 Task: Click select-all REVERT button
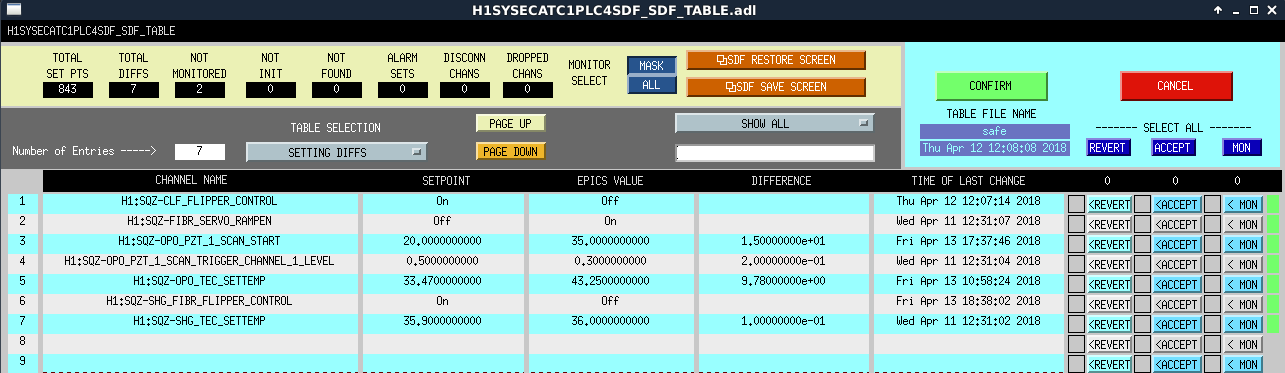pyautogui.click(x=1108, y=148)
